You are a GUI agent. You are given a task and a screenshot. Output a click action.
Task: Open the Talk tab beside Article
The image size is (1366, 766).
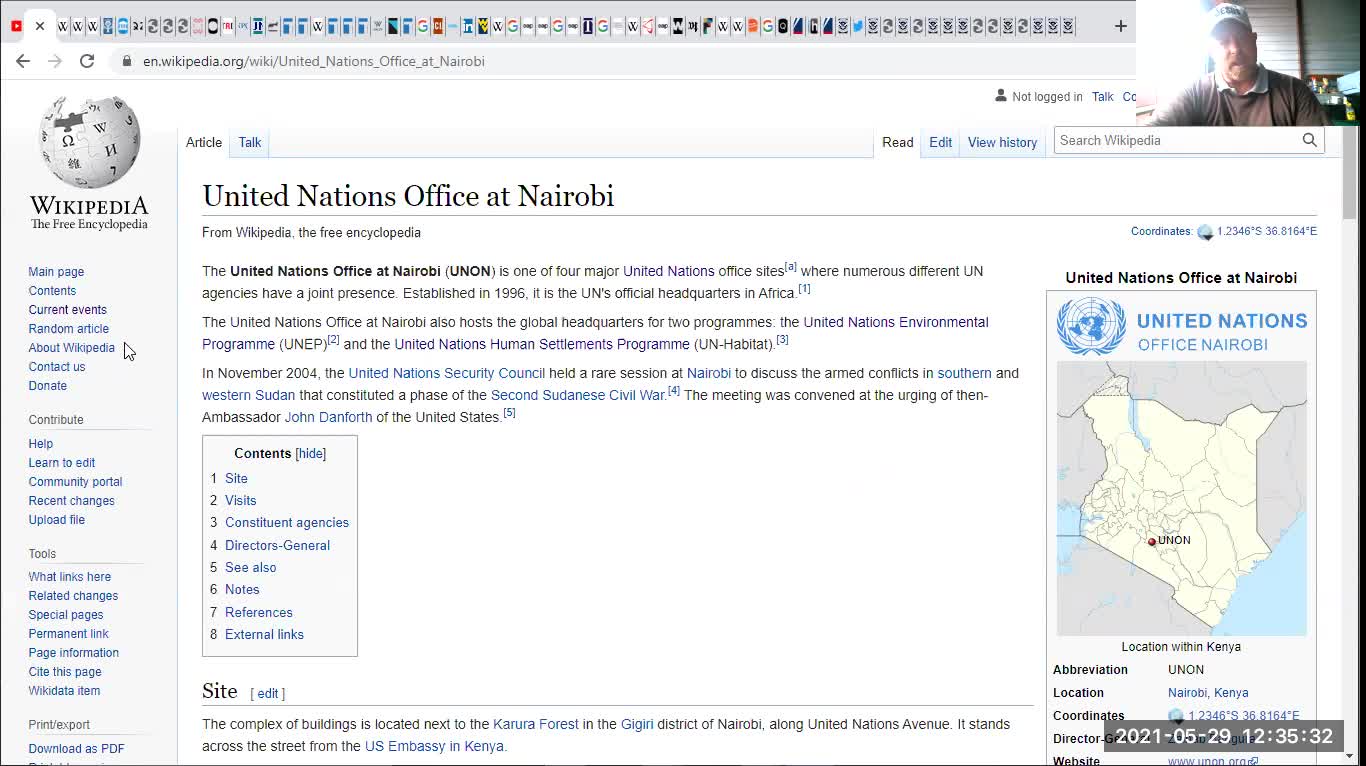point(250,142)
